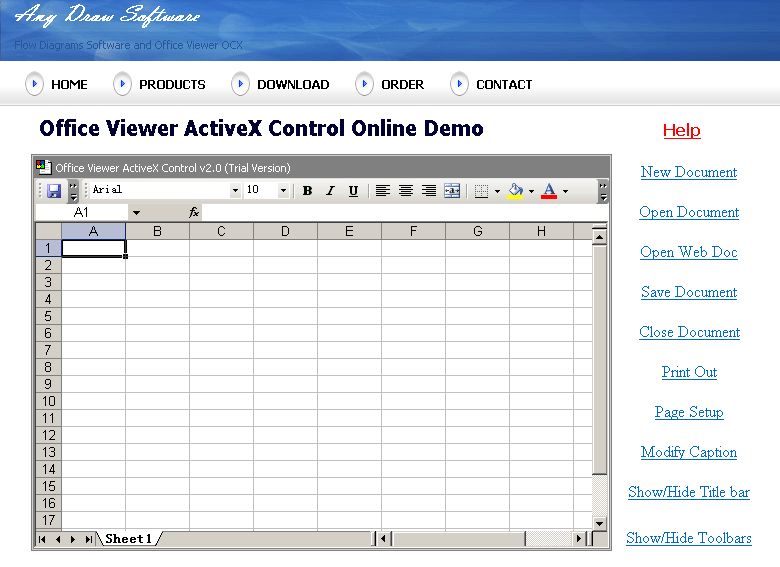
Task: Select the column D header
Action: [285, 232]
